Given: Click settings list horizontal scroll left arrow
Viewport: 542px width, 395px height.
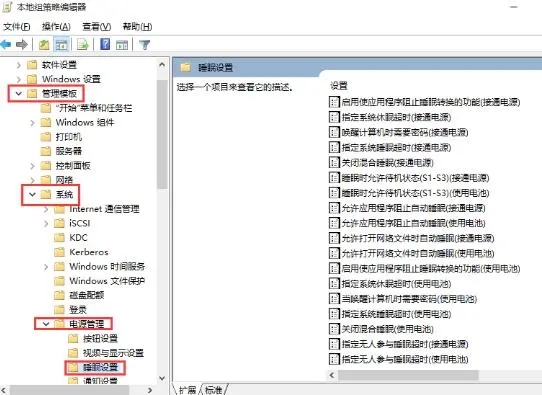Looking at the screenshot, I should (x=332, y=375).
